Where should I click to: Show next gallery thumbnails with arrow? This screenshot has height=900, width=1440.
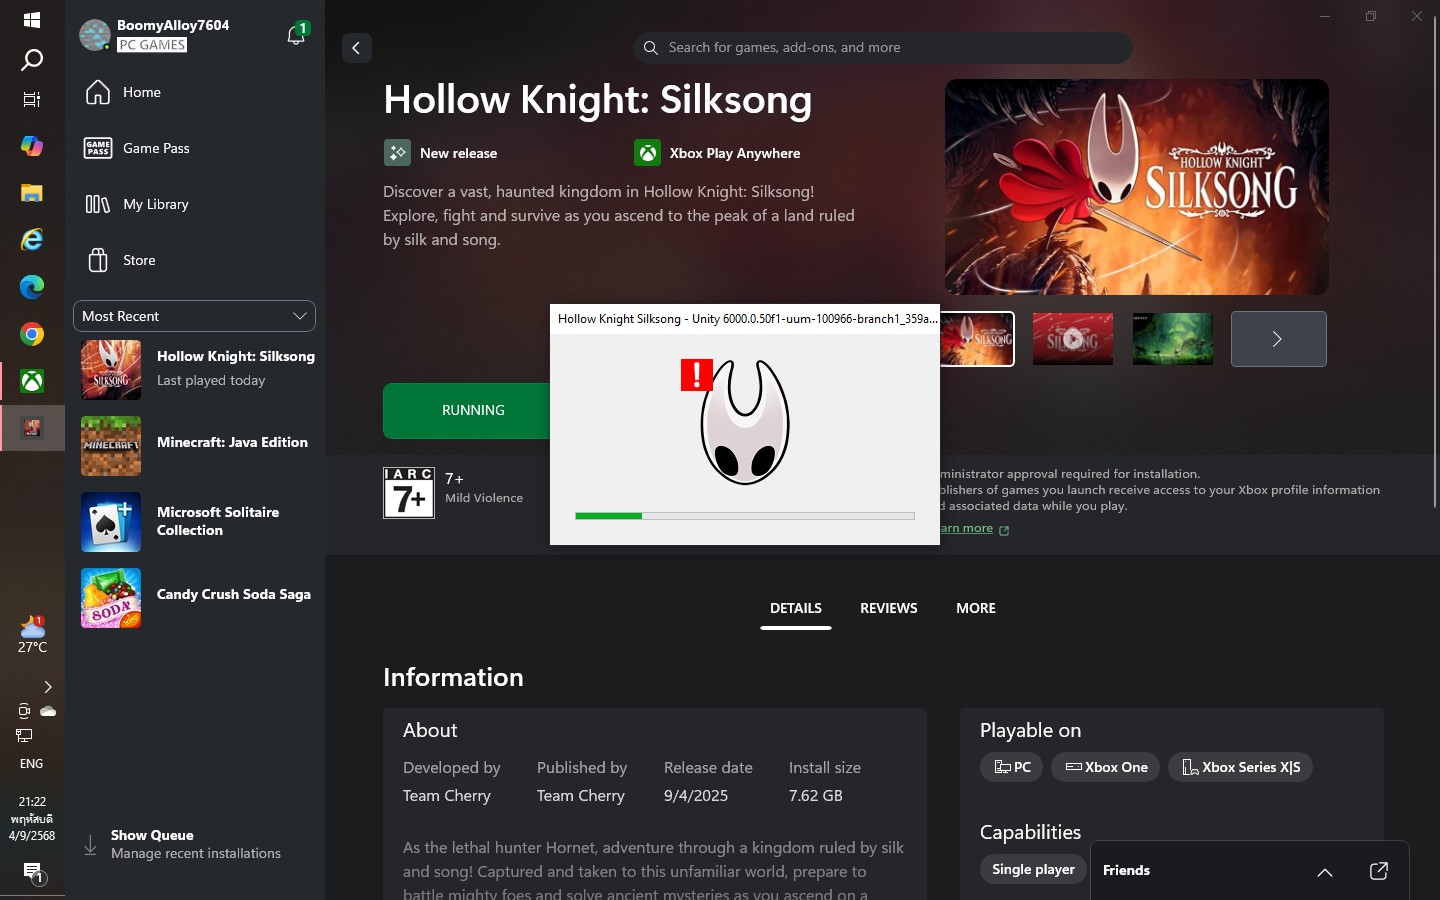coord(1279,339)
